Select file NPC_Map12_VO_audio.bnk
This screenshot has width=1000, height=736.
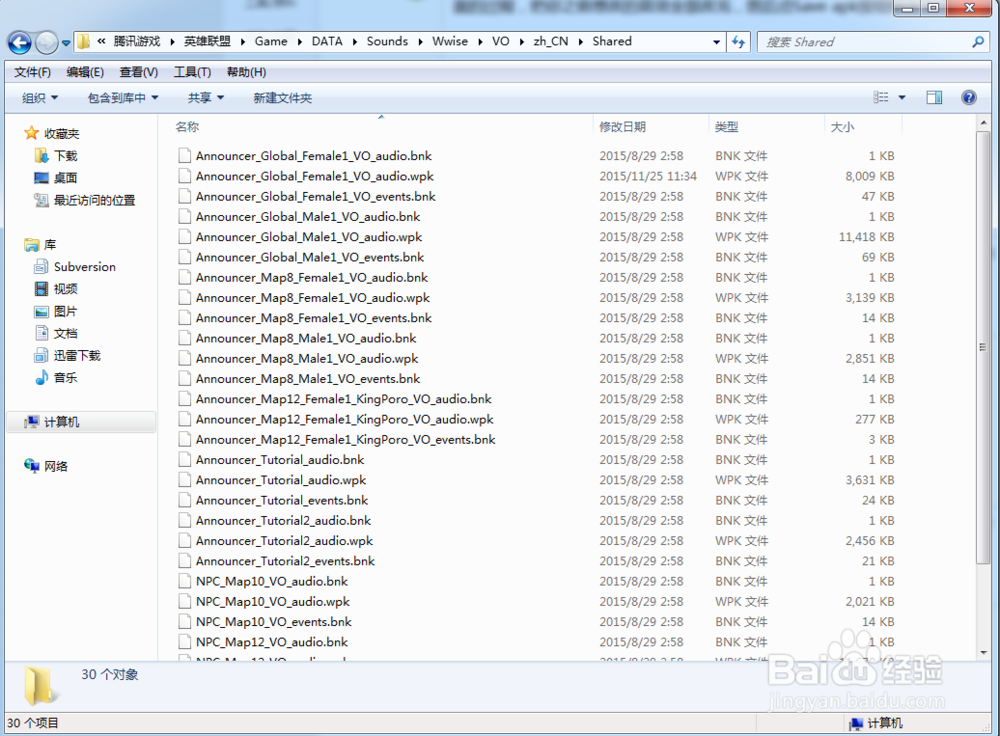point(272,642)
